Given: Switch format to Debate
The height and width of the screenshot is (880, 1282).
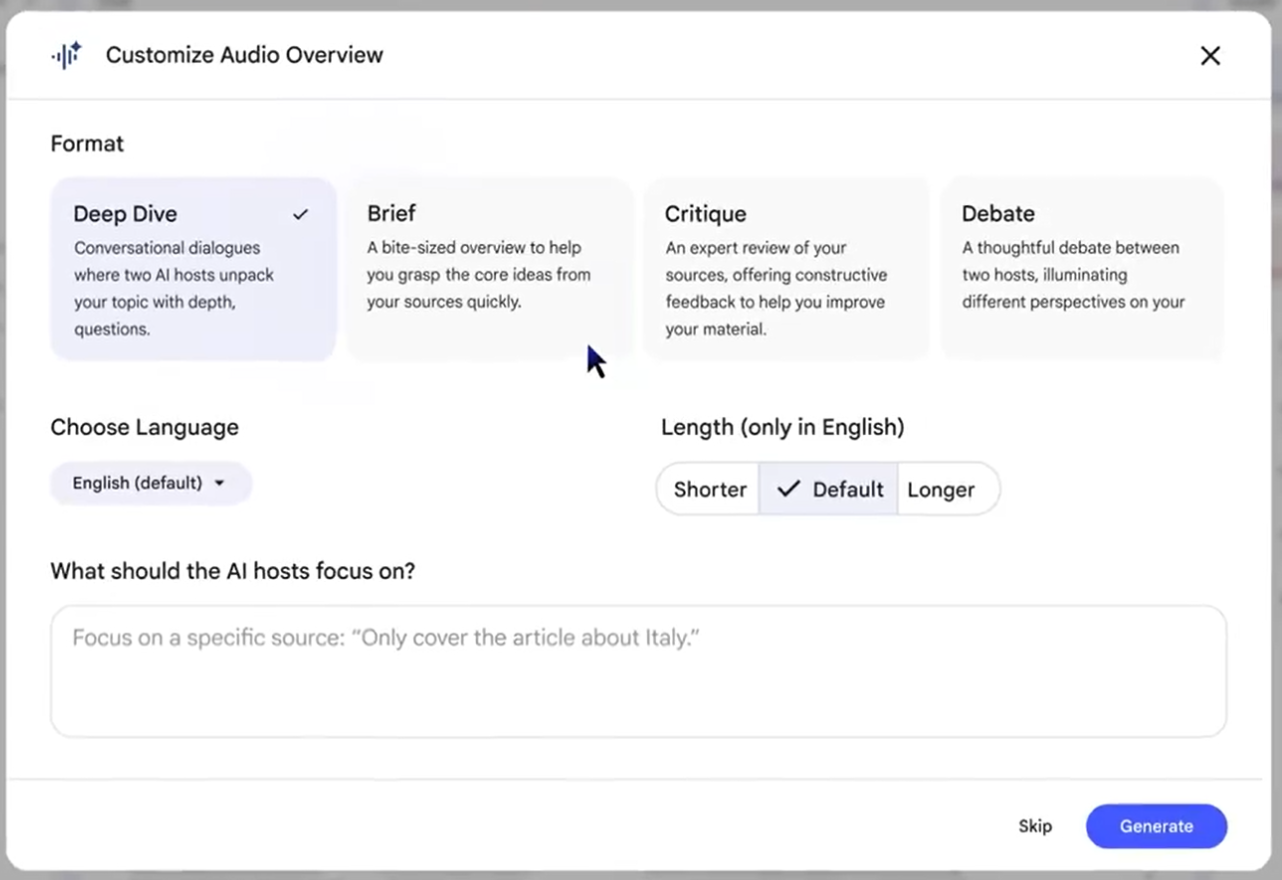Looking at the screenshot, I should coord(1082,270).
